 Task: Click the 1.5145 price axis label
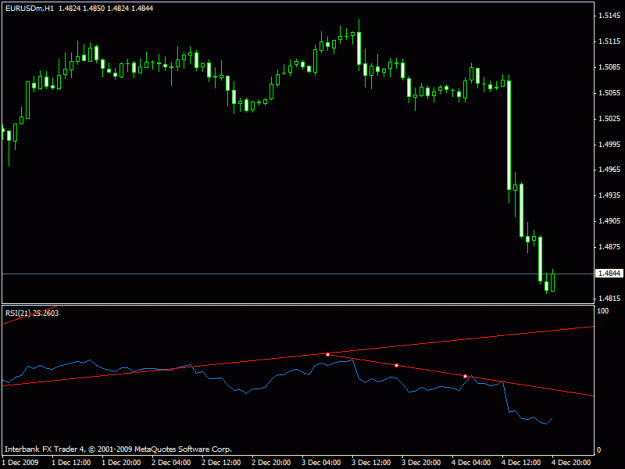pyautogui.click(x=609, y=16)
